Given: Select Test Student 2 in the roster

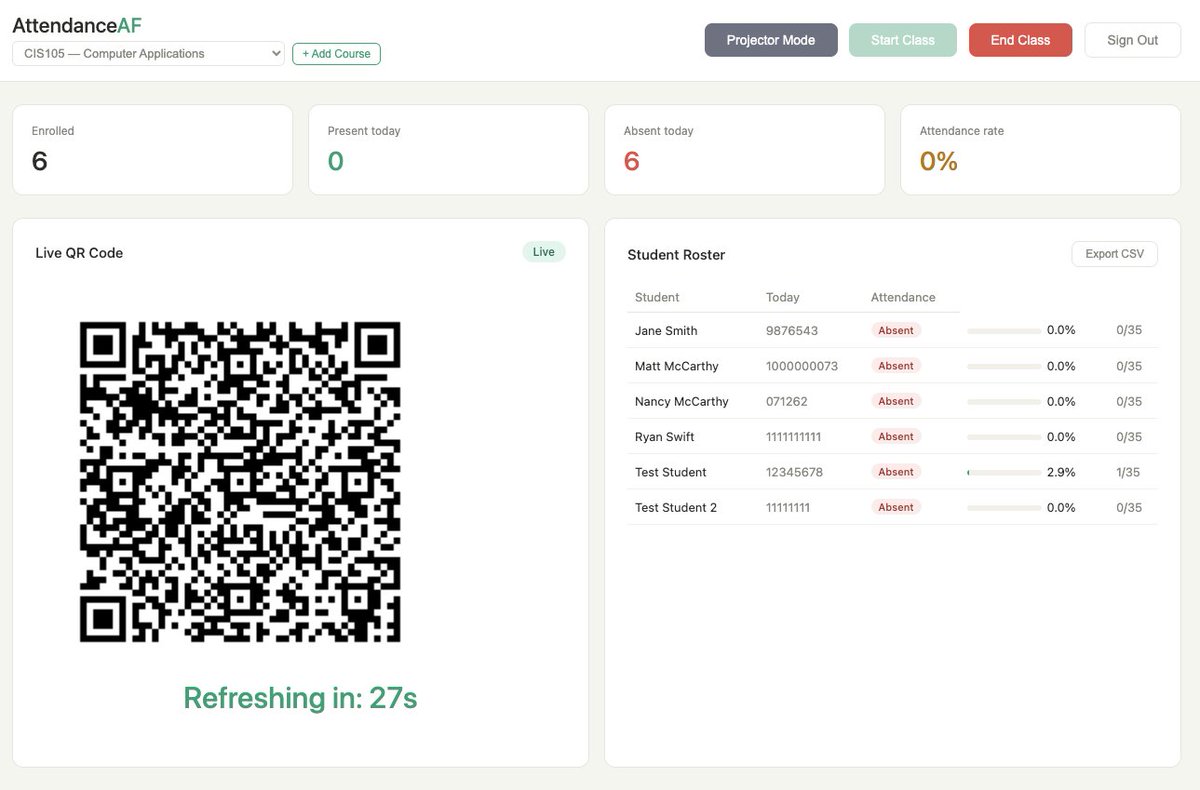Looking at the screenshot, I should pyautogui.click(x=676, y=508).
